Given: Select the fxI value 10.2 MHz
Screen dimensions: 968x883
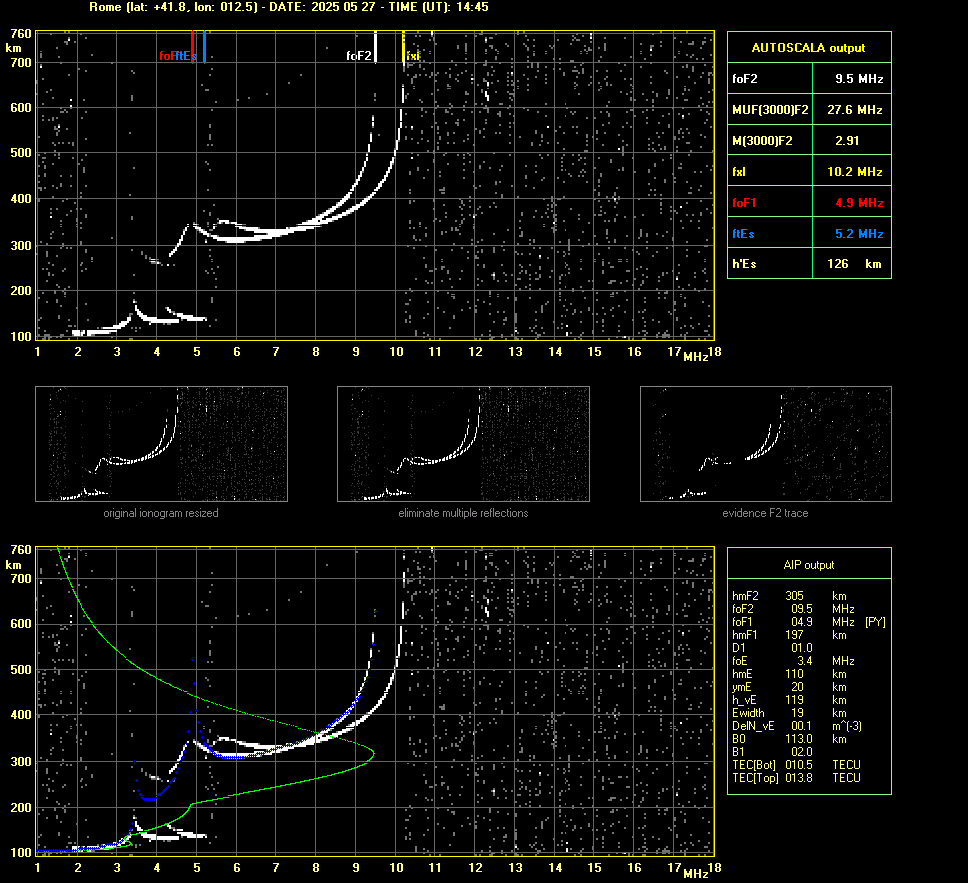Looking at the screenshot, I should click(x=854, y=172).
